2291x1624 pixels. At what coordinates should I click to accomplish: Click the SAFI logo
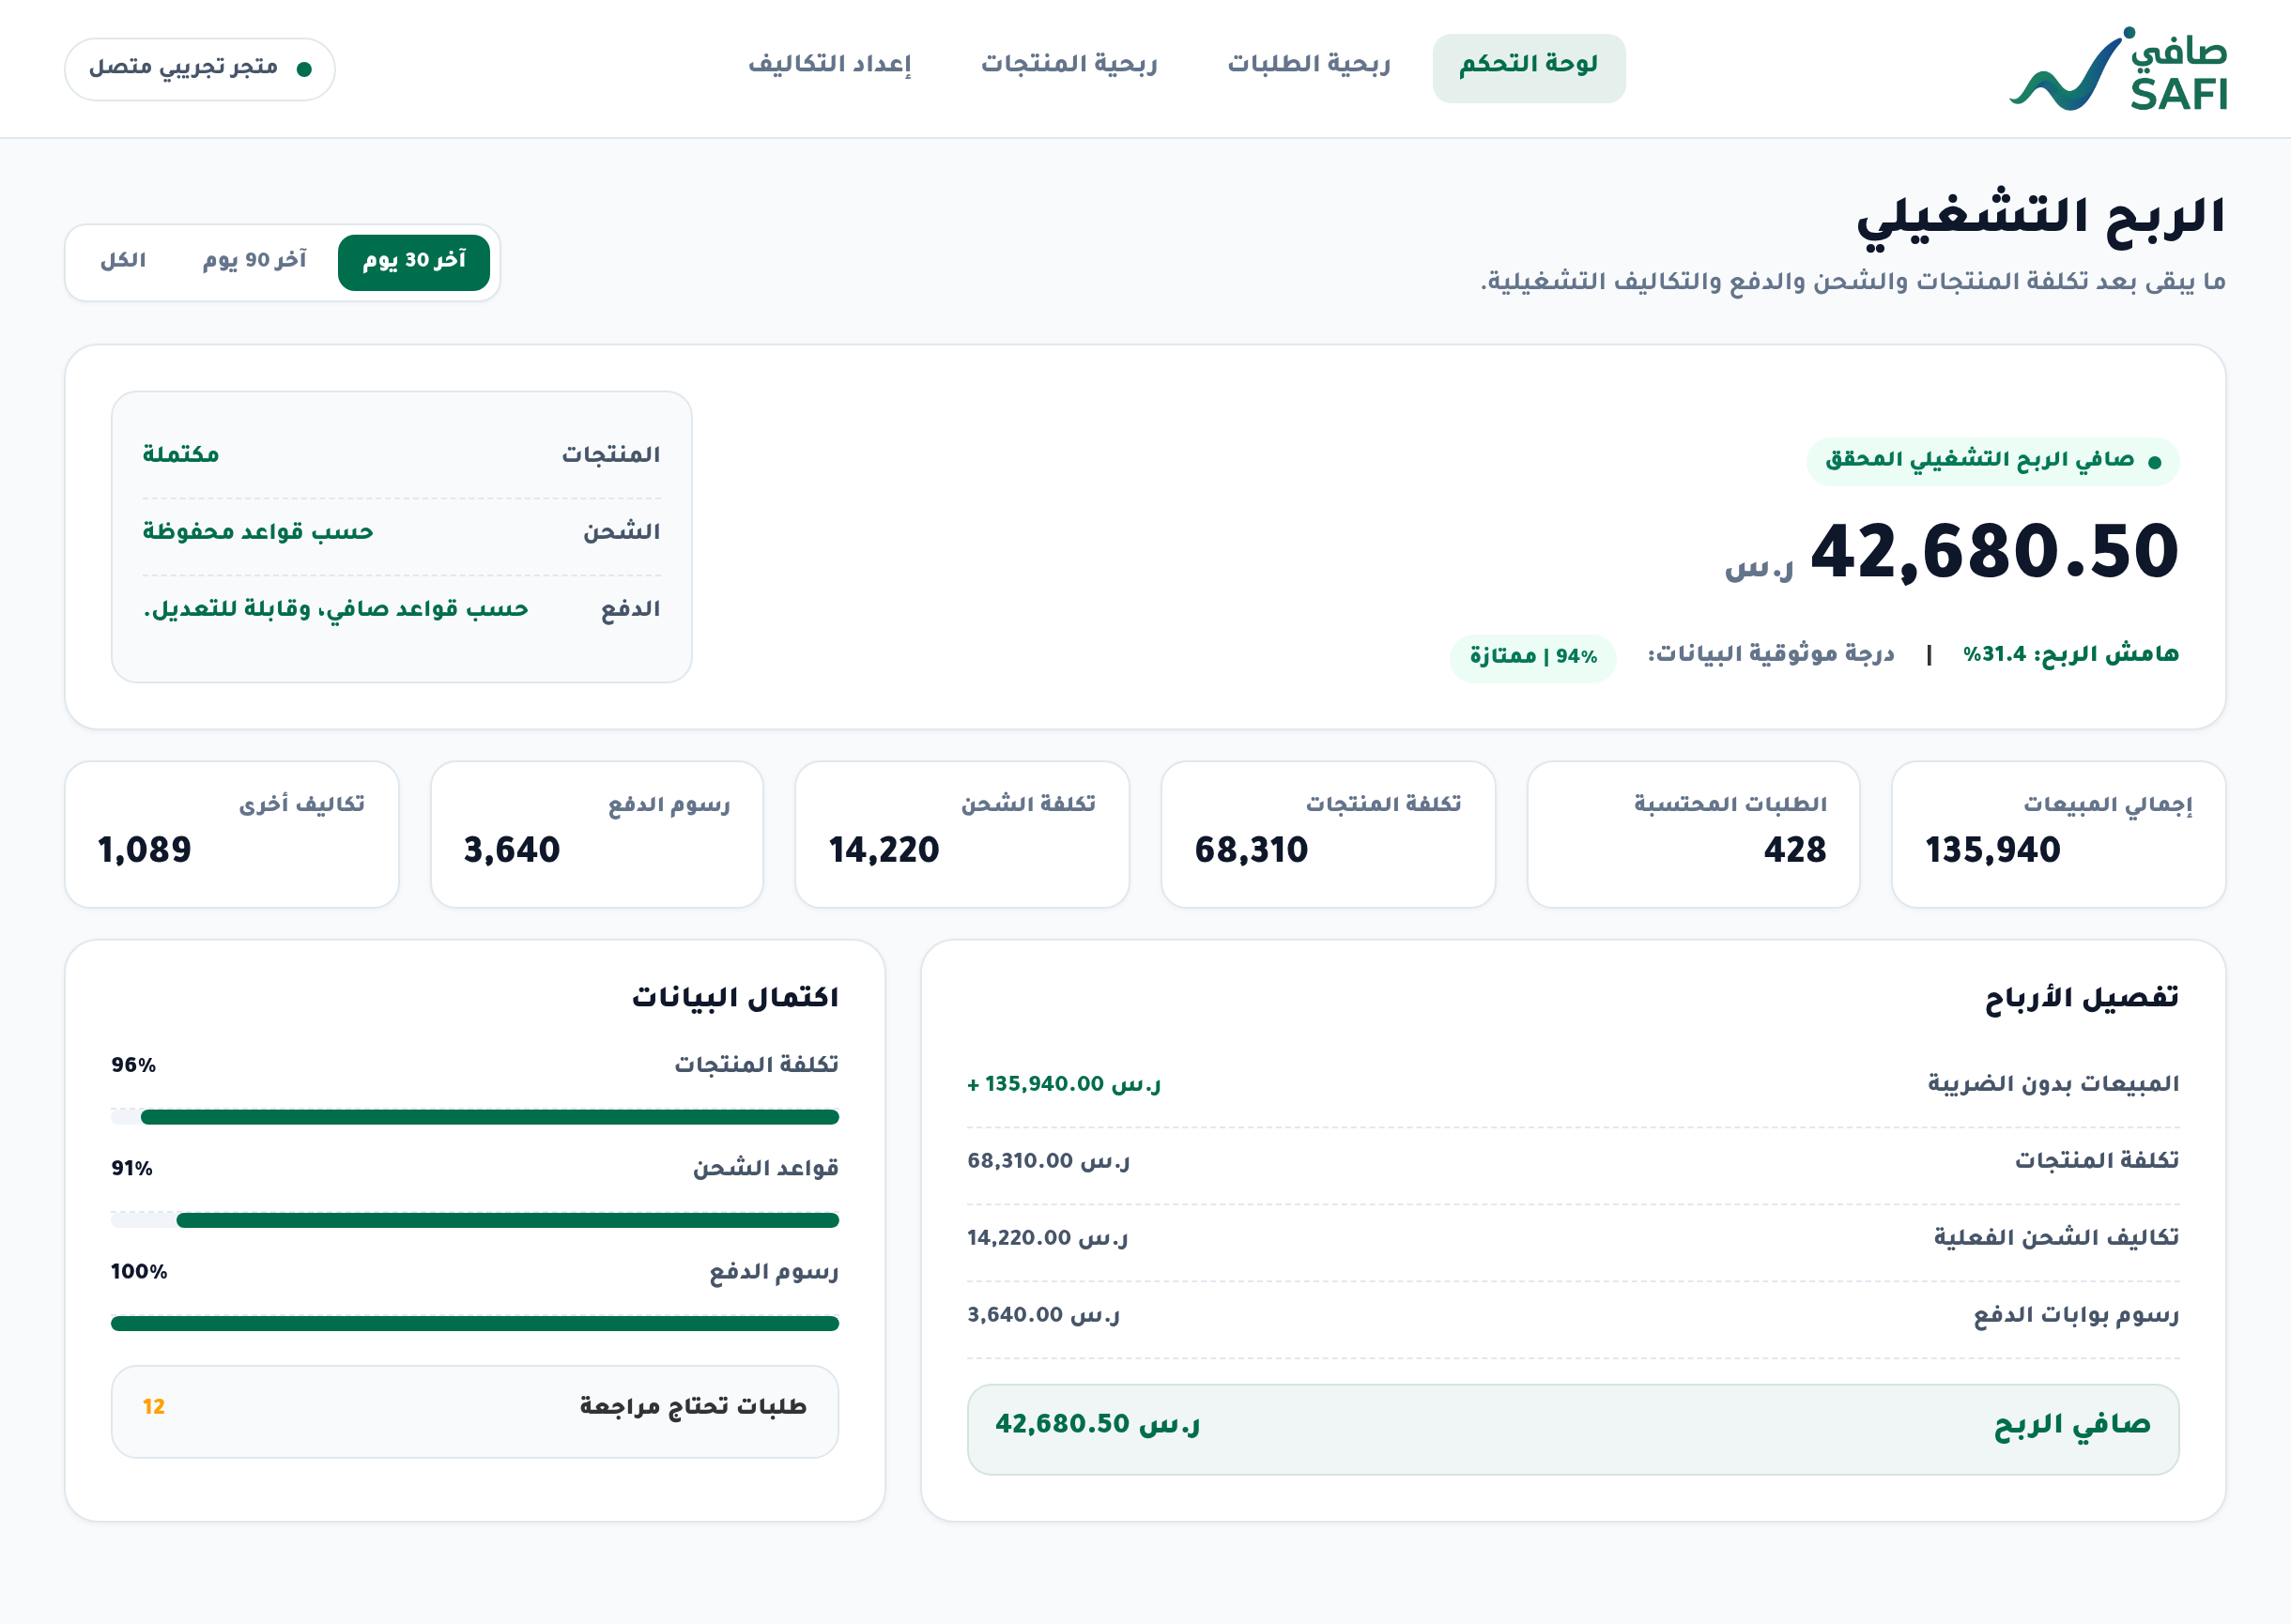coord(2117,68)
